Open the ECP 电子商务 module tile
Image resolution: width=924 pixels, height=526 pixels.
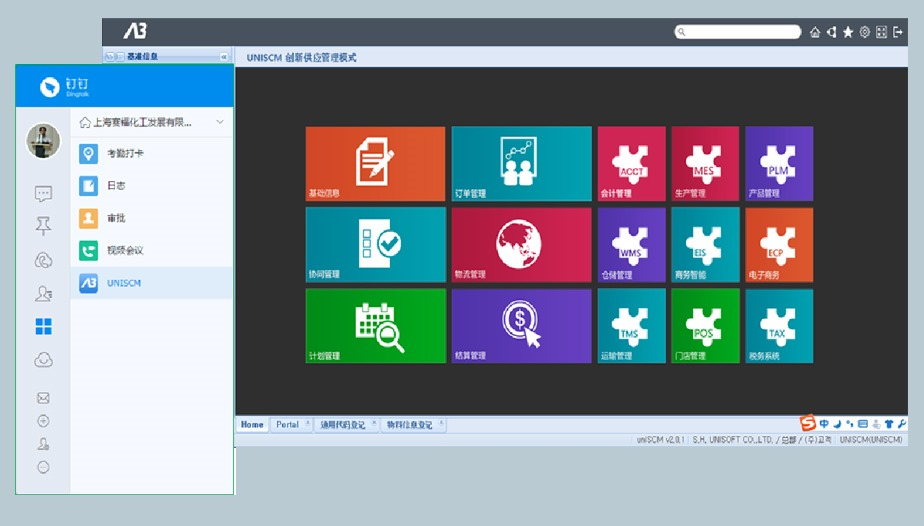[x=779, y=244]
